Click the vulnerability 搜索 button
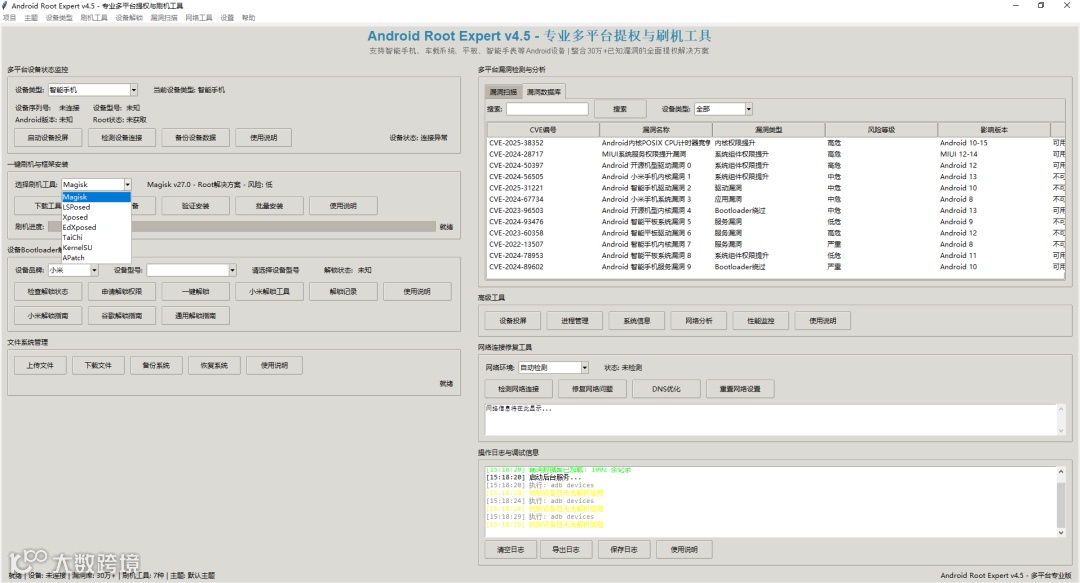The width and height of the screenshot is (1080, 583). tap(620, 109)
